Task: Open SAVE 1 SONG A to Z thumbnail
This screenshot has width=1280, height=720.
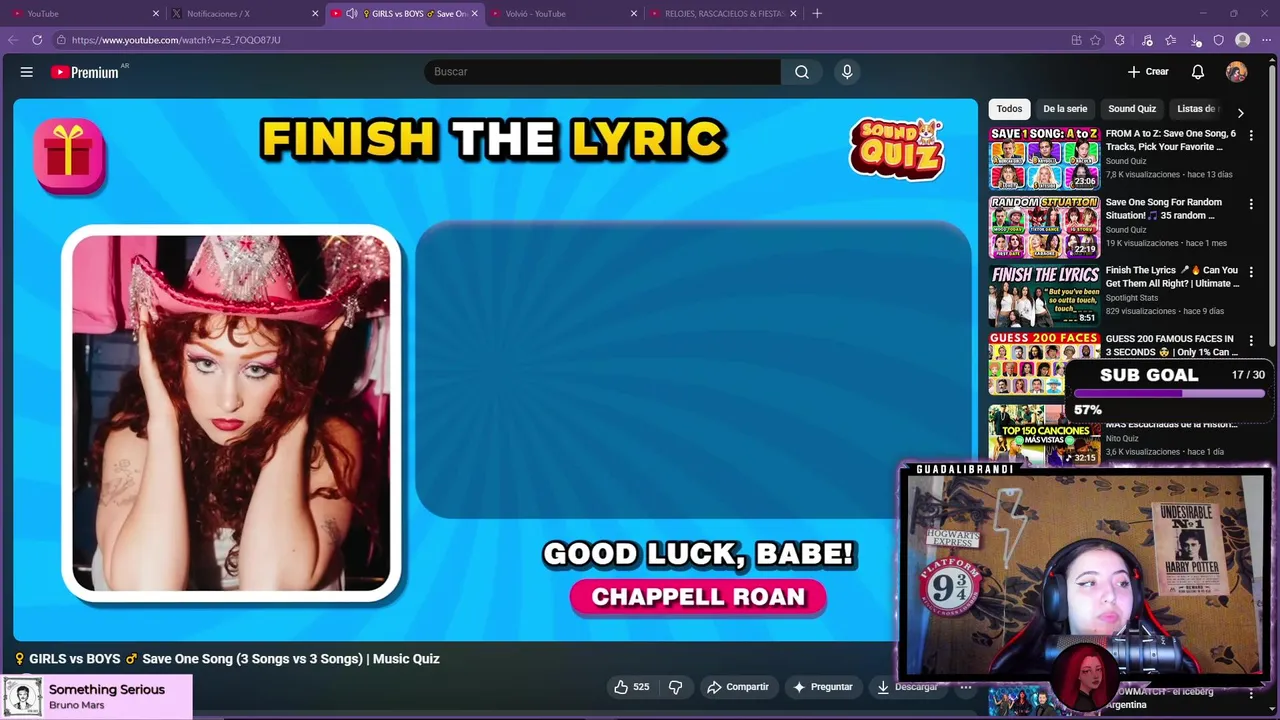Action: 1044,158
